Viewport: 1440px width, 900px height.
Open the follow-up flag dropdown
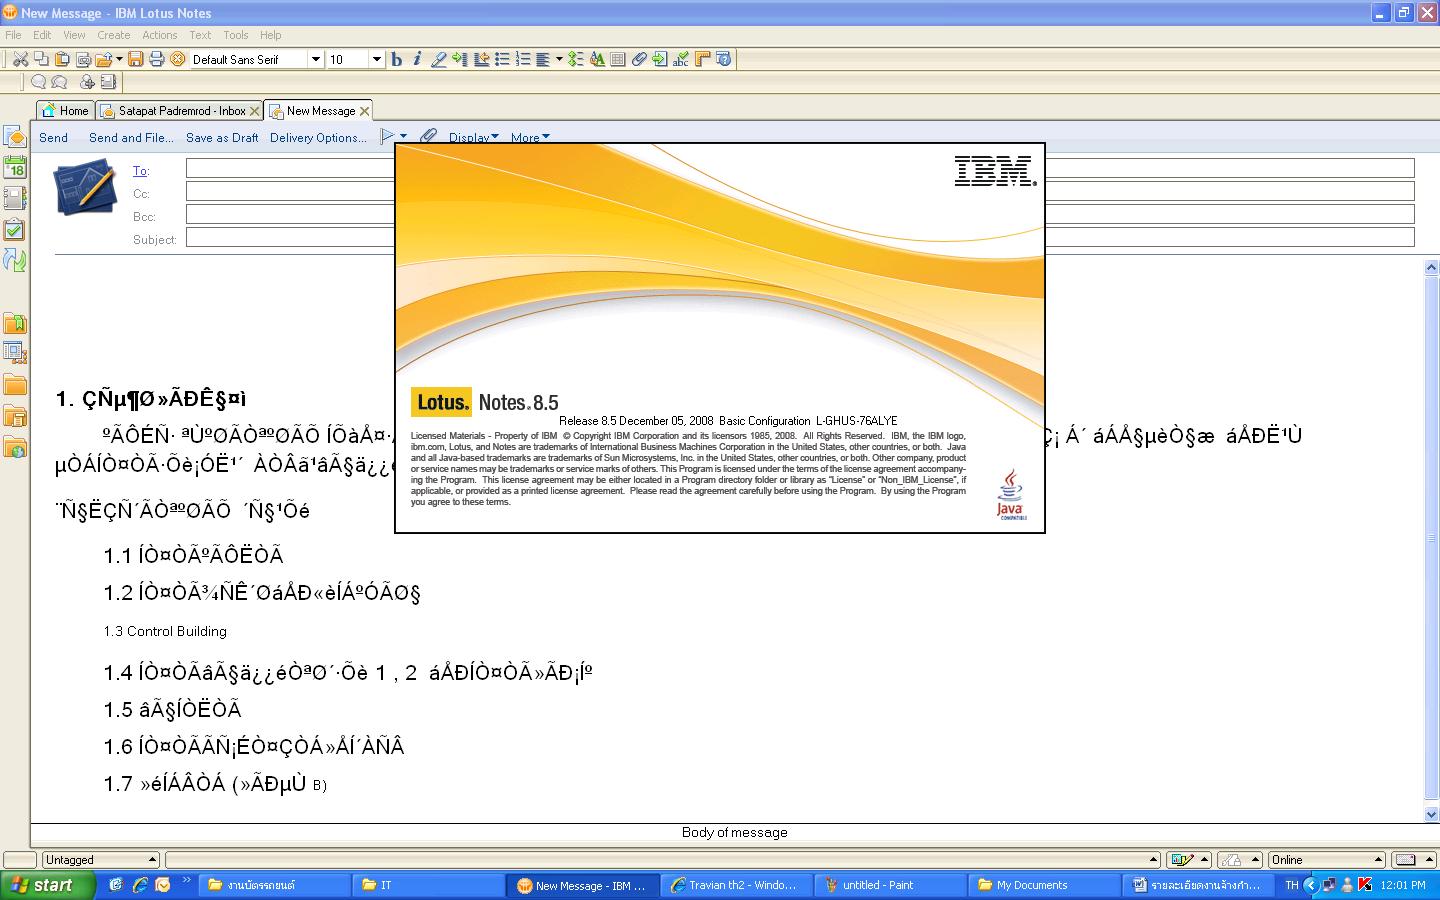click(x=404, y=137)
